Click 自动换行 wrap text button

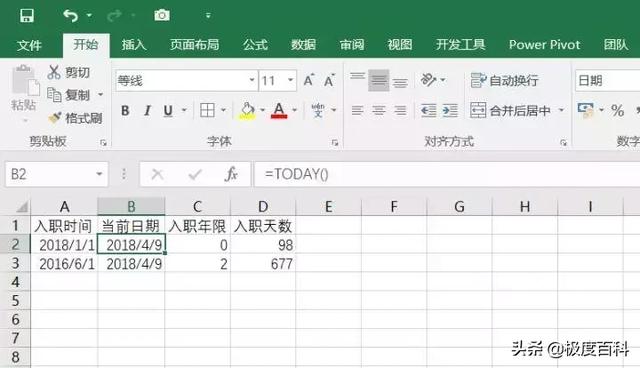pyautogui.click(x=504, y=80)
